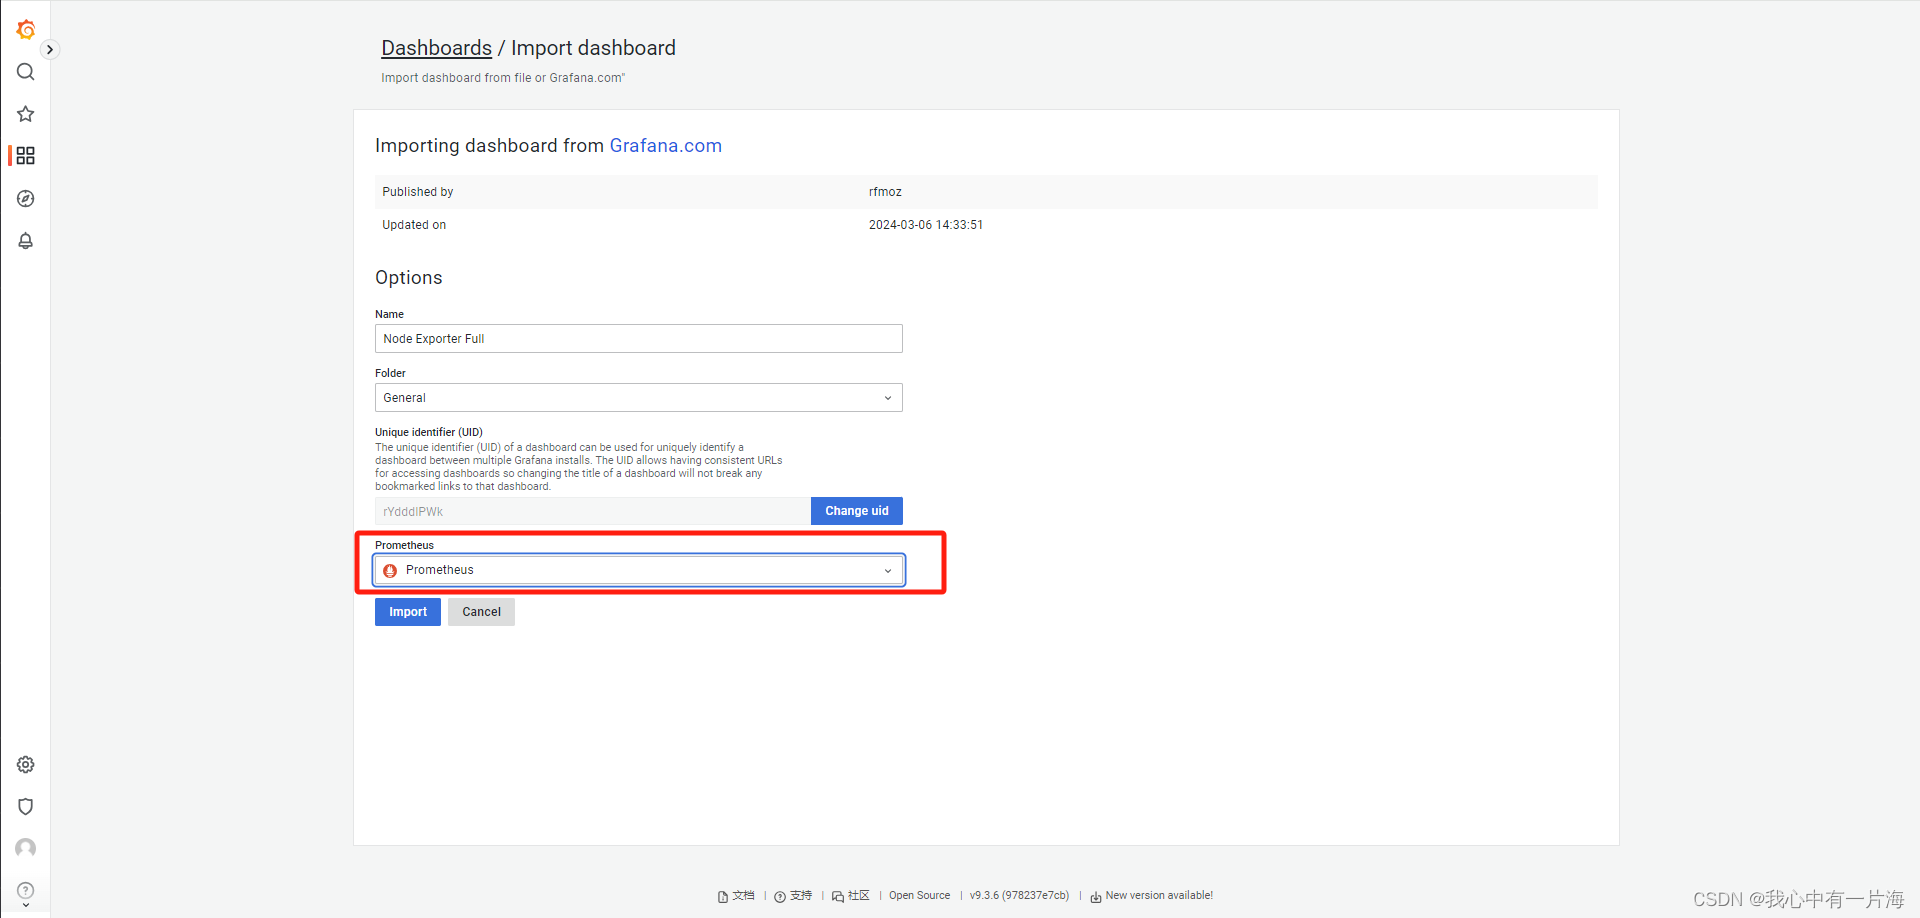The image size is (1920, 918).
Task: Open Server admin shield icon
Action: [x=26, y=807]
